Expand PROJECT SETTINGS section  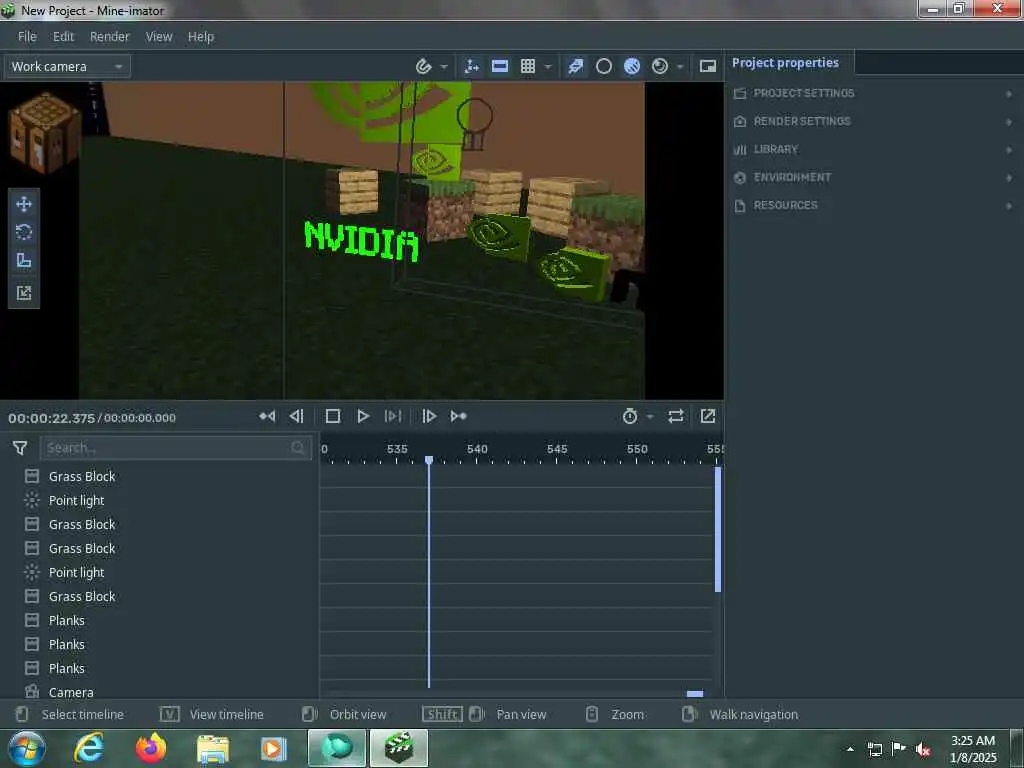(874, 93)
